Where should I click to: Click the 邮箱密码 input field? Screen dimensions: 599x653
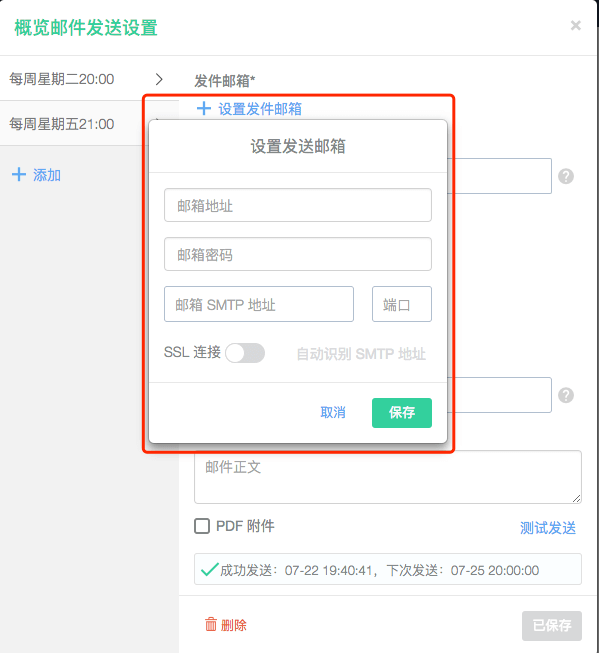click(298, 254)
